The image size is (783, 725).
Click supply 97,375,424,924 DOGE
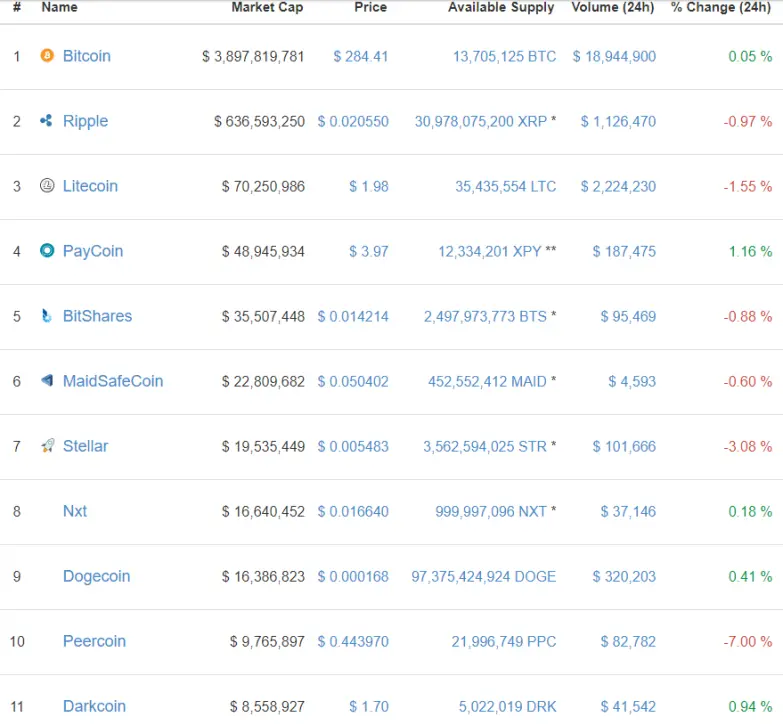pyautogui.click(x=483, y=576)
